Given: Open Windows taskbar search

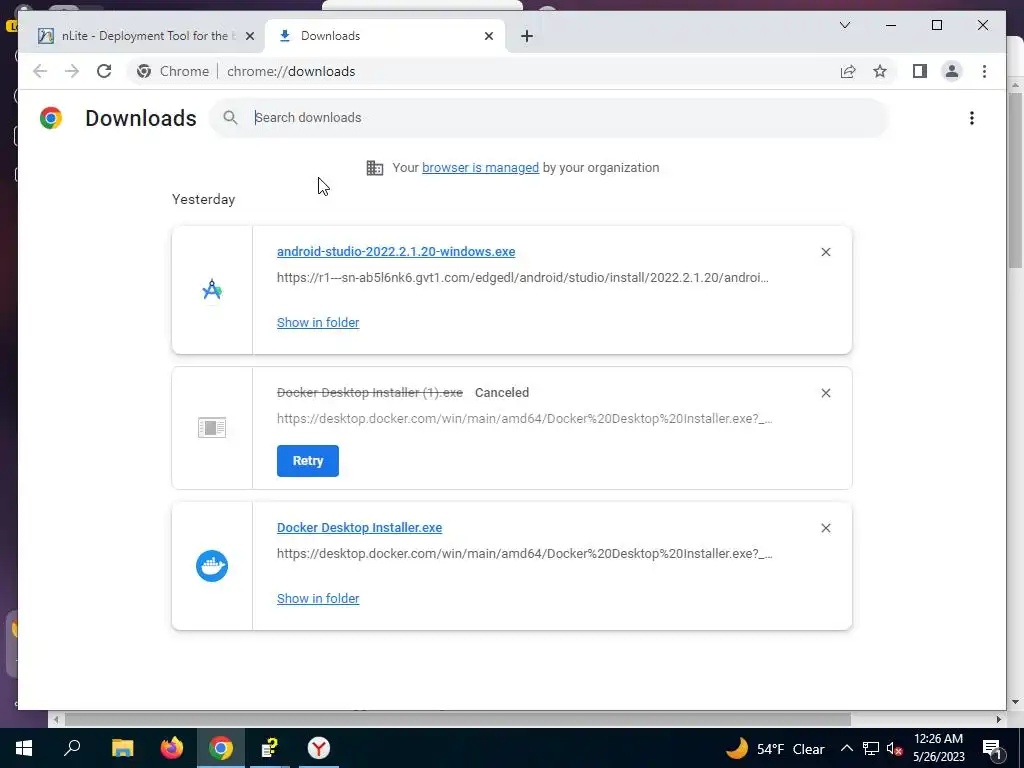Looking at the screenshot, I should click(x=72, y=748).
